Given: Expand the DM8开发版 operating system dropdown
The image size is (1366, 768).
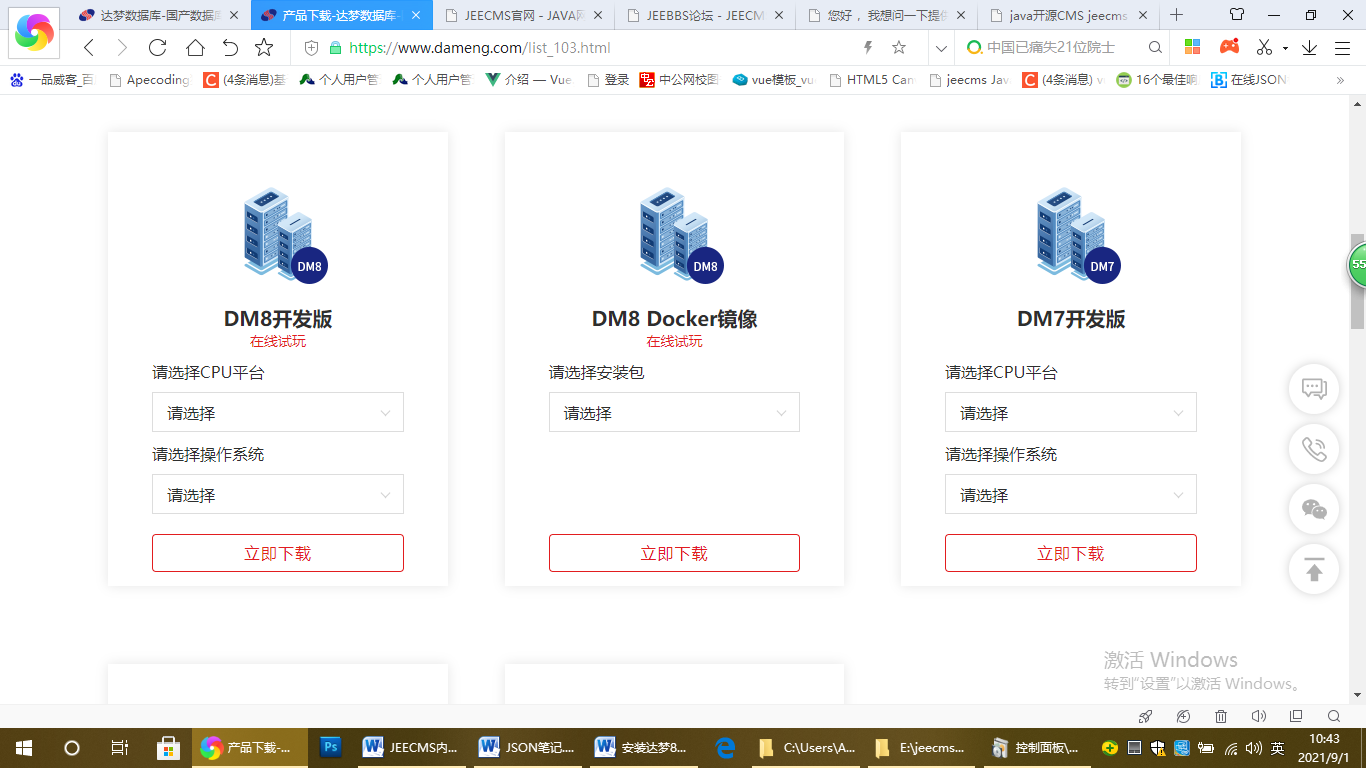Looking at the screenshot, I should click(278, 494).
